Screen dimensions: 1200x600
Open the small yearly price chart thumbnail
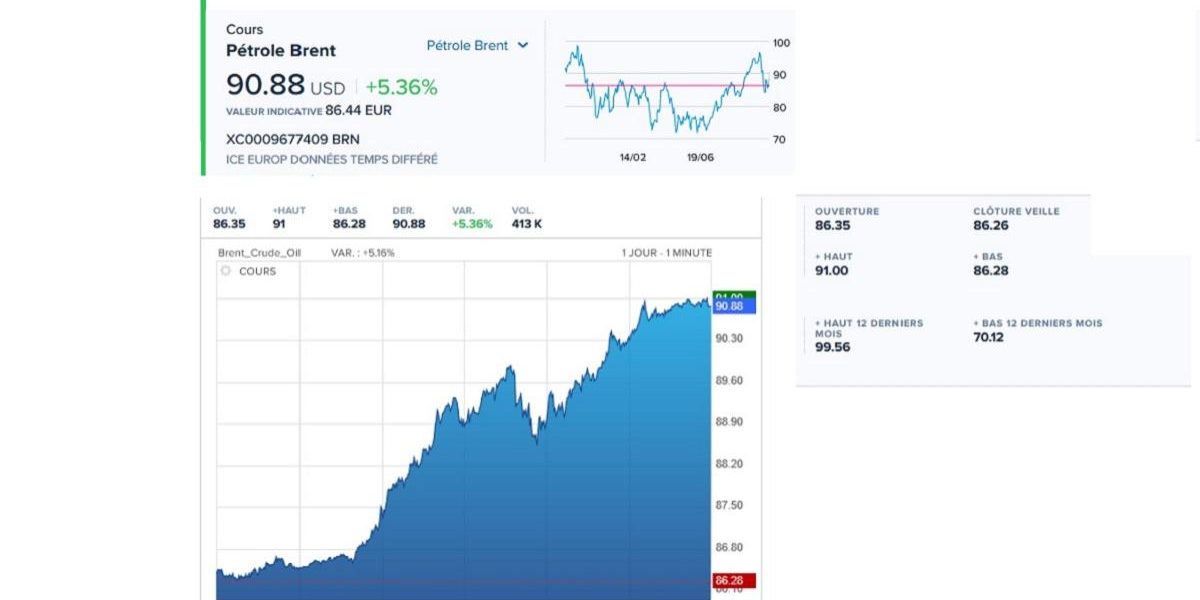666,88
